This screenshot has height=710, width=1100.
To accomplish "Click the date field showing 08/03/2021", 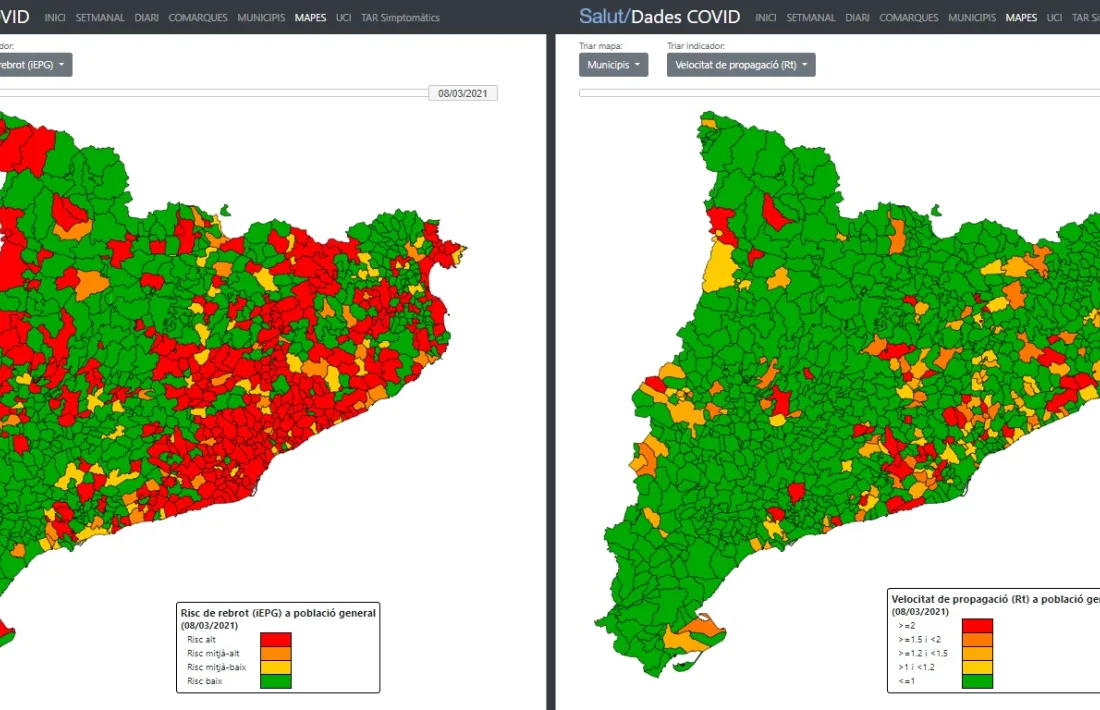I will click(x=462, y=92).
